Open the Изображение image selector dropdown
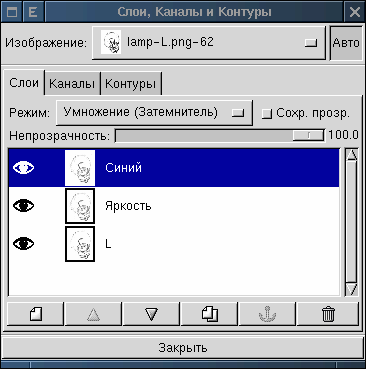The width and height of the screenshot is (366, 369). 208,43
